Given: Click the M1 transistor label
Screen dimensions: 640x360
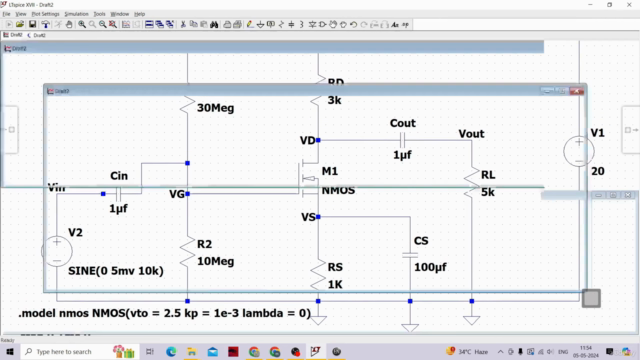Looking at the screenshot, I should (330, 171).
